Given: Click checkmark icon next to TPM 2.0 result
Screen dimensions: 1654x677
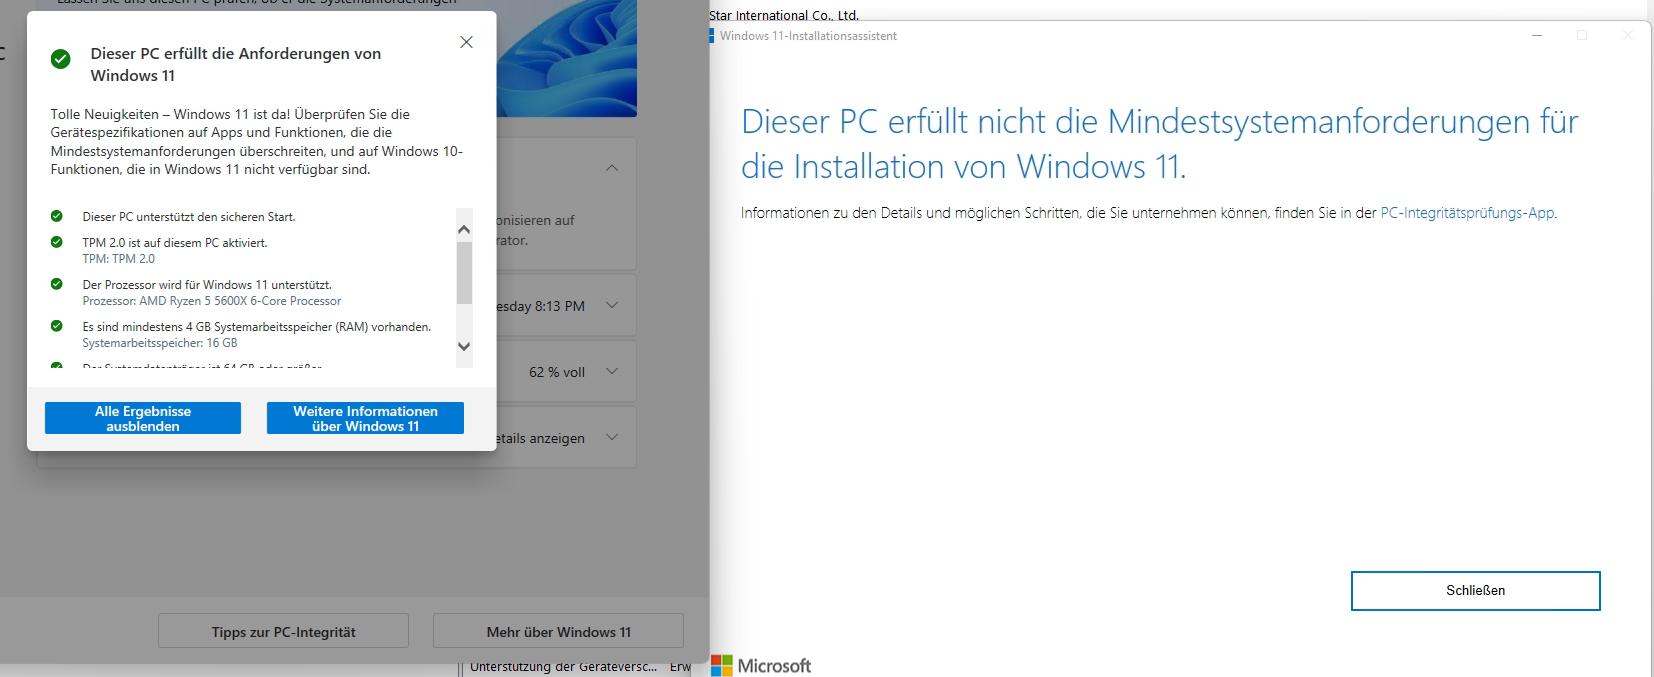Looking at the screenshot, I should point(57,242).
